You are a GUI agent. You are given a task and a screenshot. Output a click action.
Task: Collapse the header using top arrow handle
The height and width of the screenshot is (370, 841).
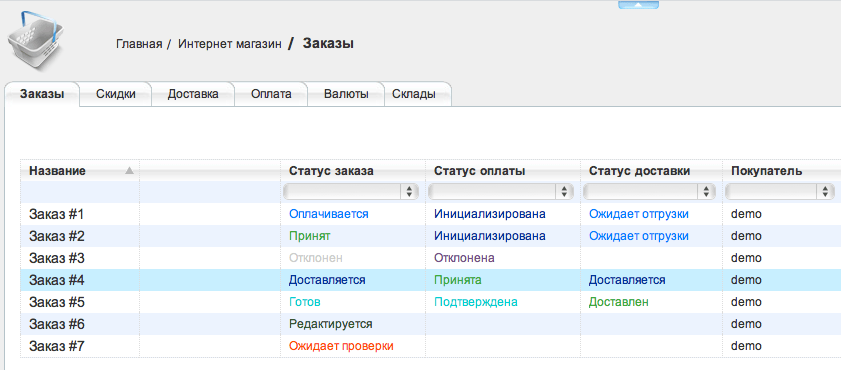[638, 5]
